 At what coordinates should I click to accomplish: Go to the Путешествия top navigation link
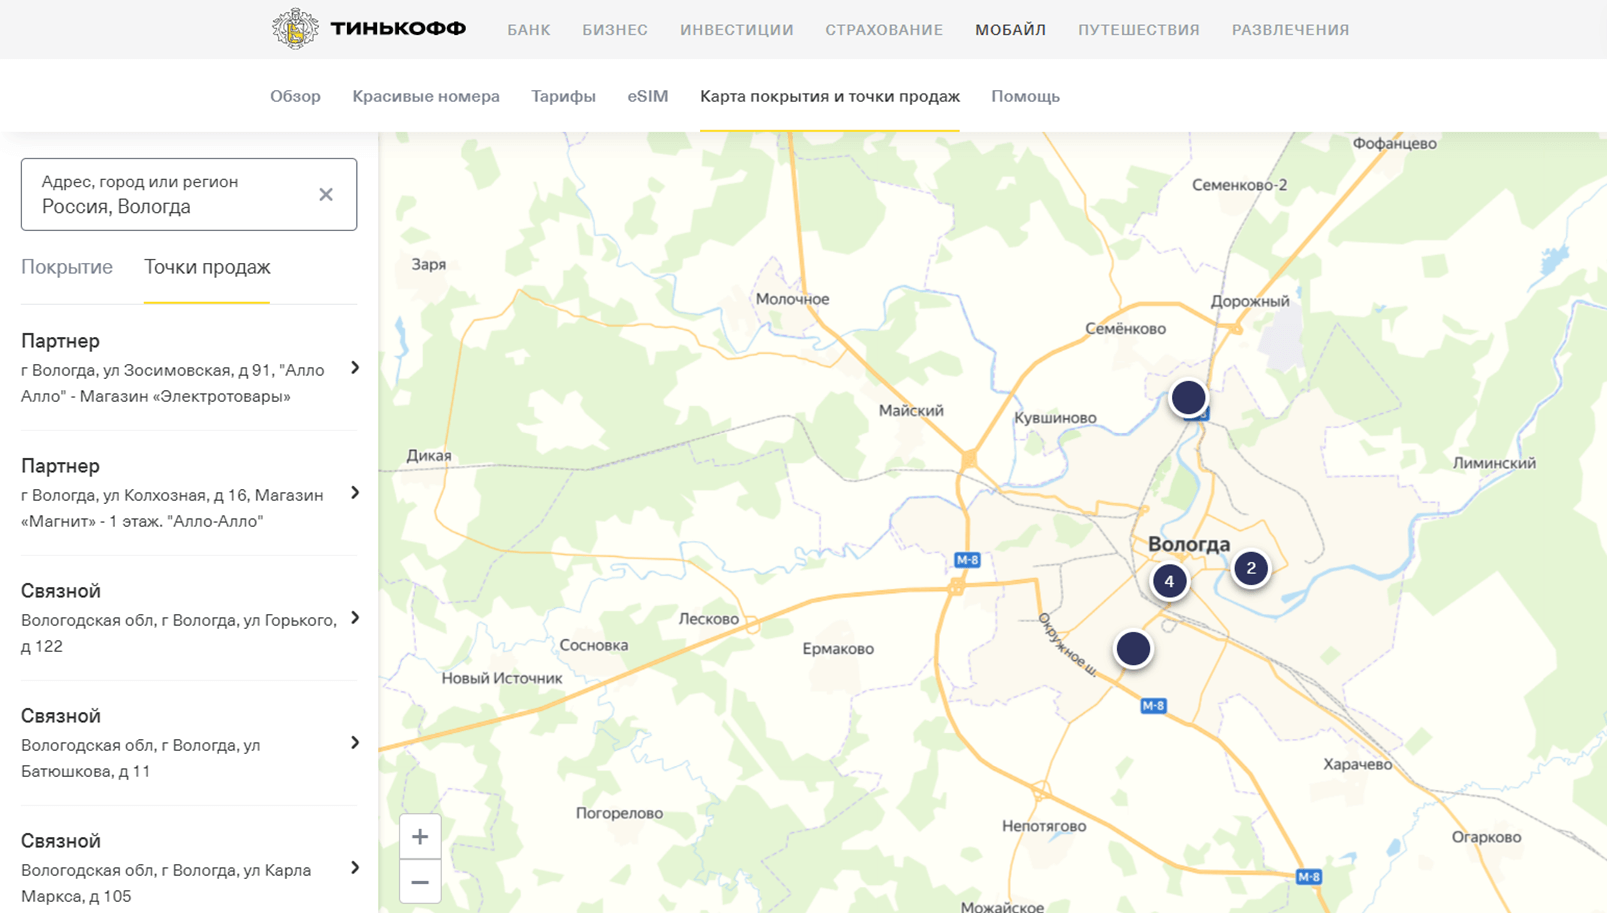(x=1138, y=30)
